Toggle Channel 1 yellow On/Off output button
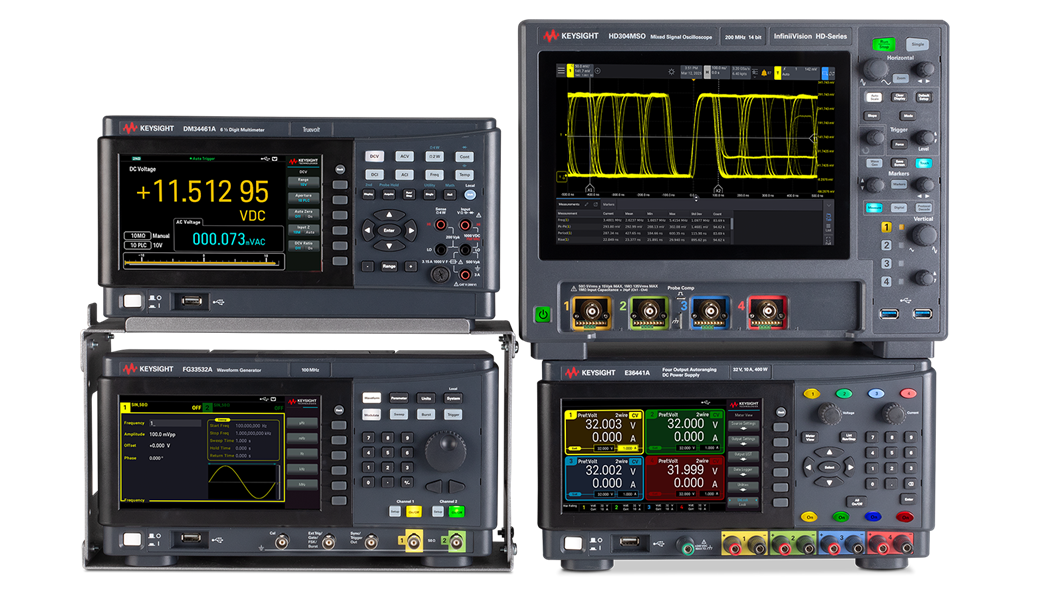The width and height of the screenshot is (1064, 598). coord(414,512)
